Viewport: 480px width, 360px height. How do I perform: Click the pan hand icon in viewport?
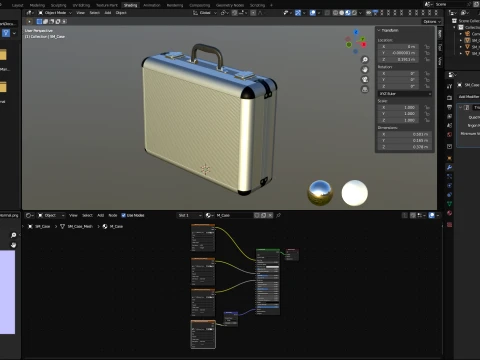tap(365, 70)
